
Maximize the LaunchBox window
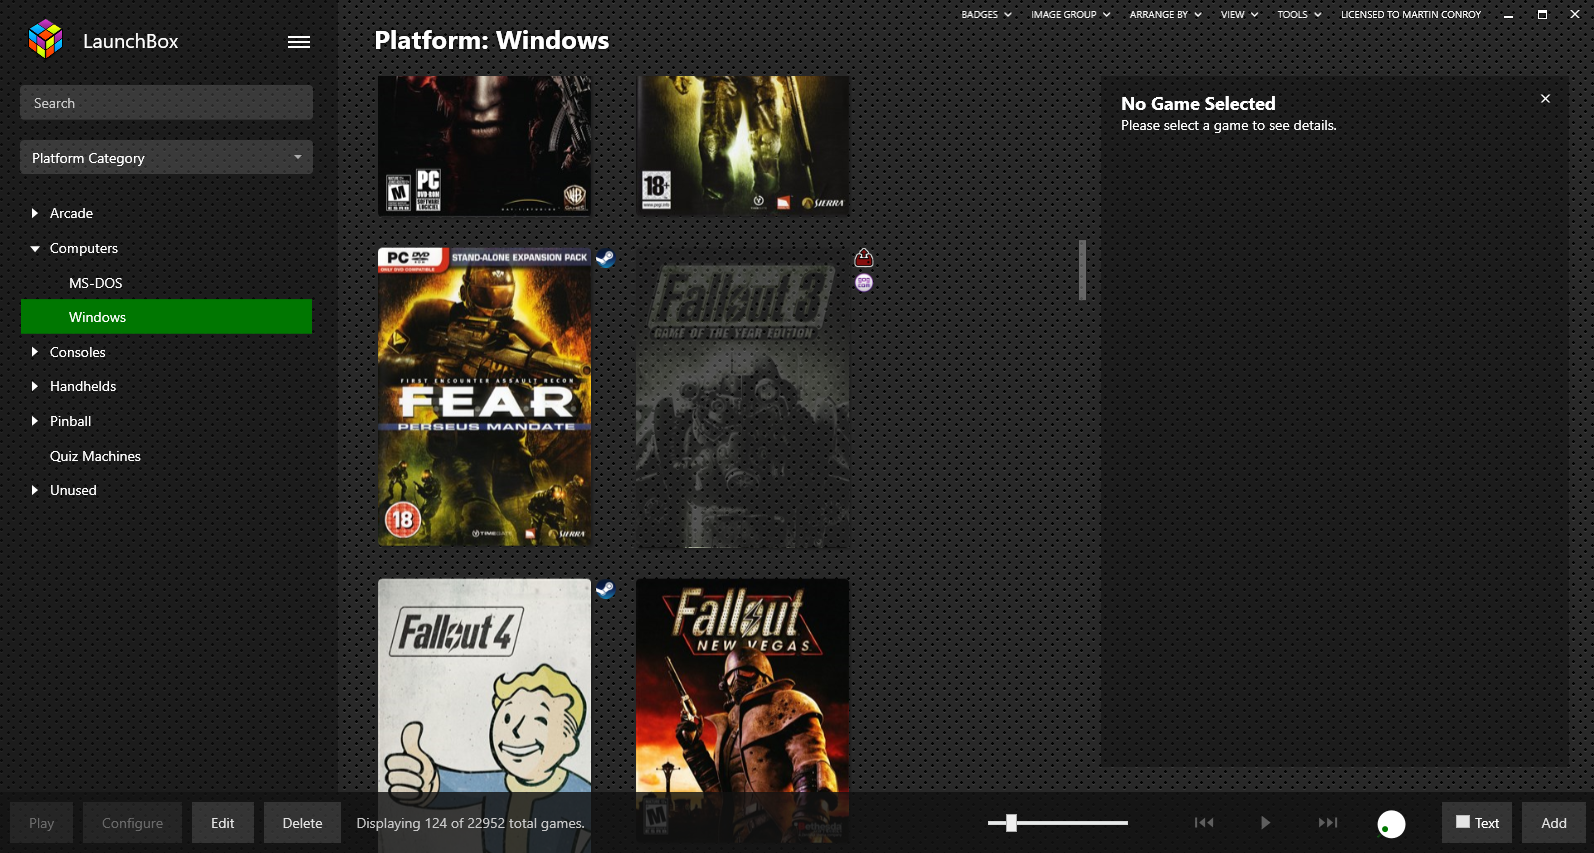1542,15
